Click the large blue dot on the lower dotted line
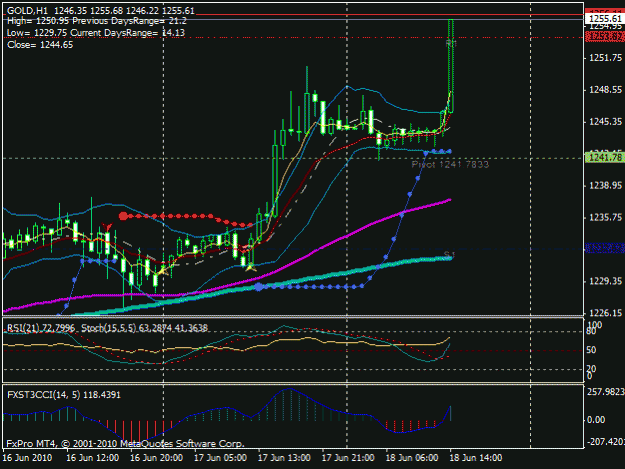 pos(259,287)
